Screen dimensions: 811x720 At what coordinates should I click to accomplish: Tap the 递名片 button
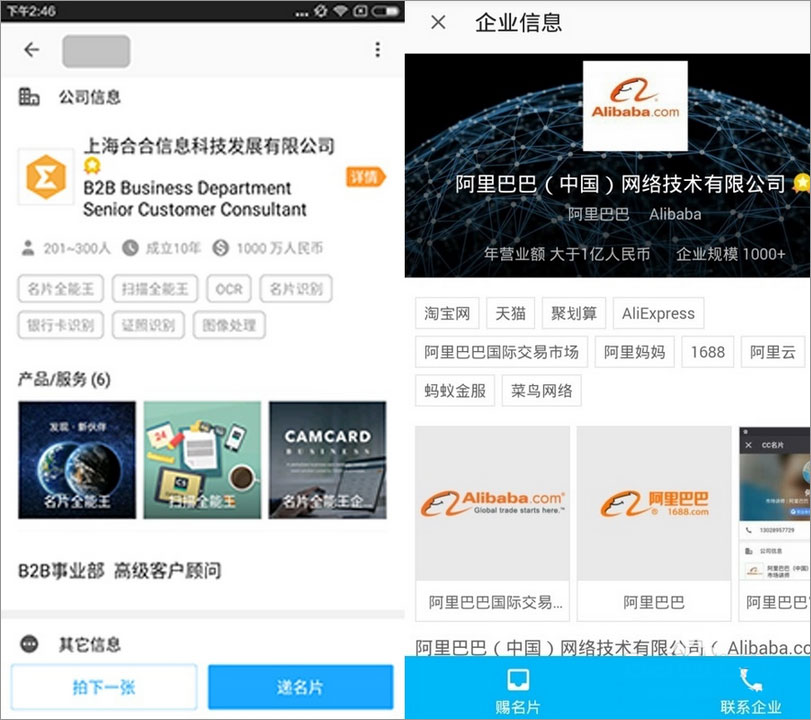tap(301, 687)
